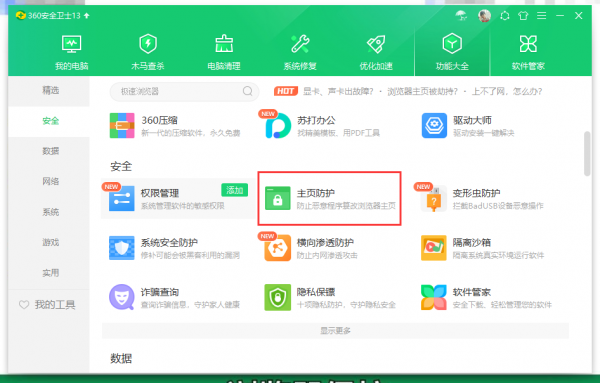The width and height of the screenshot is (600, 383).
Task: Open the 显卡、声卡出故障? link
Action: [x=338, y=91]
